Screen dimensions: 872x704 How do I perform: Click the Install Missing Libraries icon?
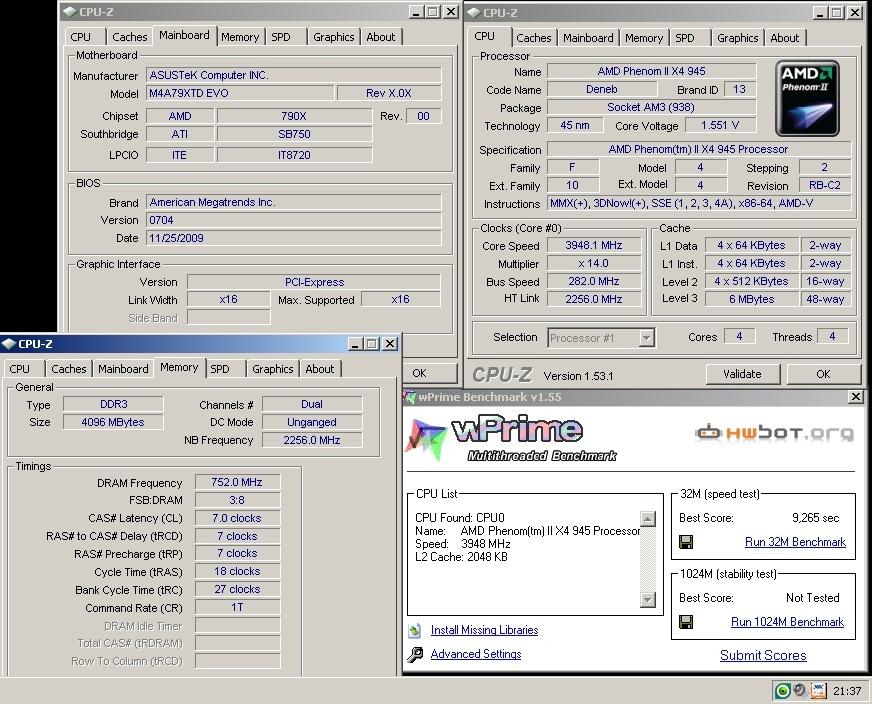coord(415,631)
